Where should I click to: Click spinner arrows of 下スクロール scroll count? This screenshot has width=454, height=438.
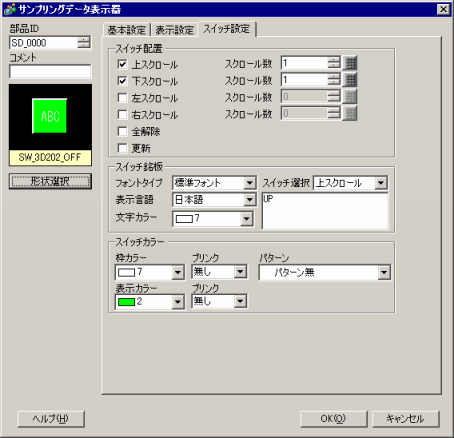334,80
